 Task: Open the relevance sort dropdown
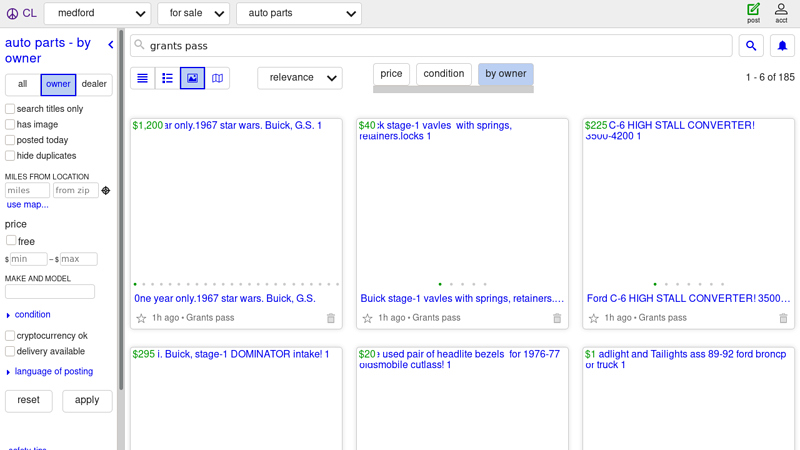pyautogui.click(x=299, y=78)
